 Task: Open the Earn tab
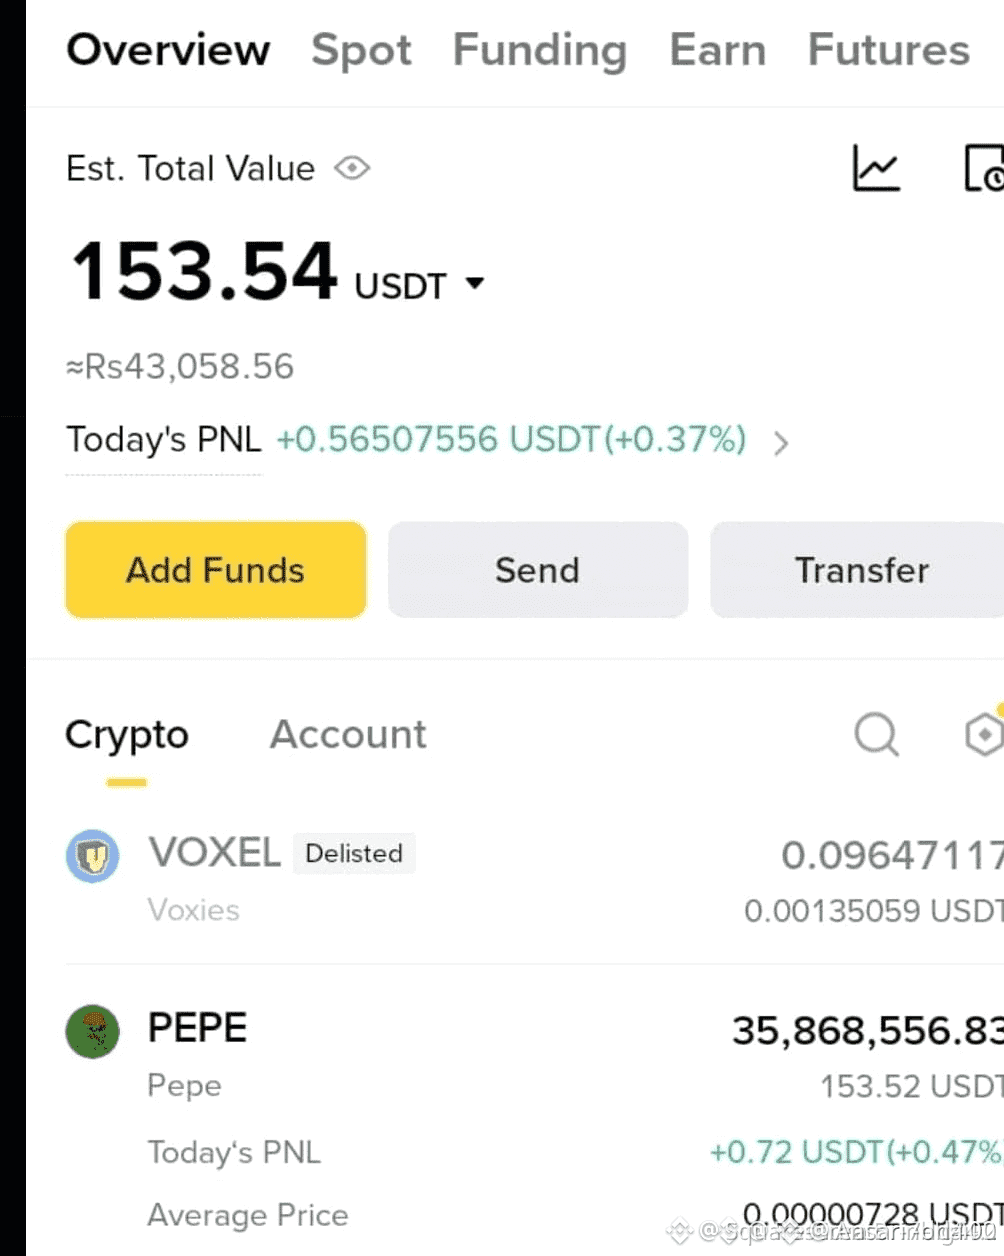pyautogui.click(x=718, y=50)
